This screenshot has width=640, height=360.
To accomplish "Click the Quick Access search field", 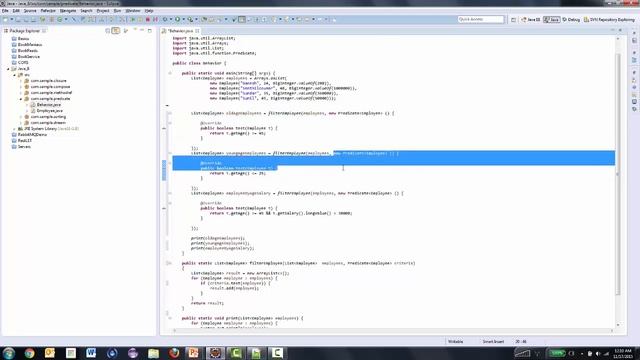I will (x=480, y=19).
